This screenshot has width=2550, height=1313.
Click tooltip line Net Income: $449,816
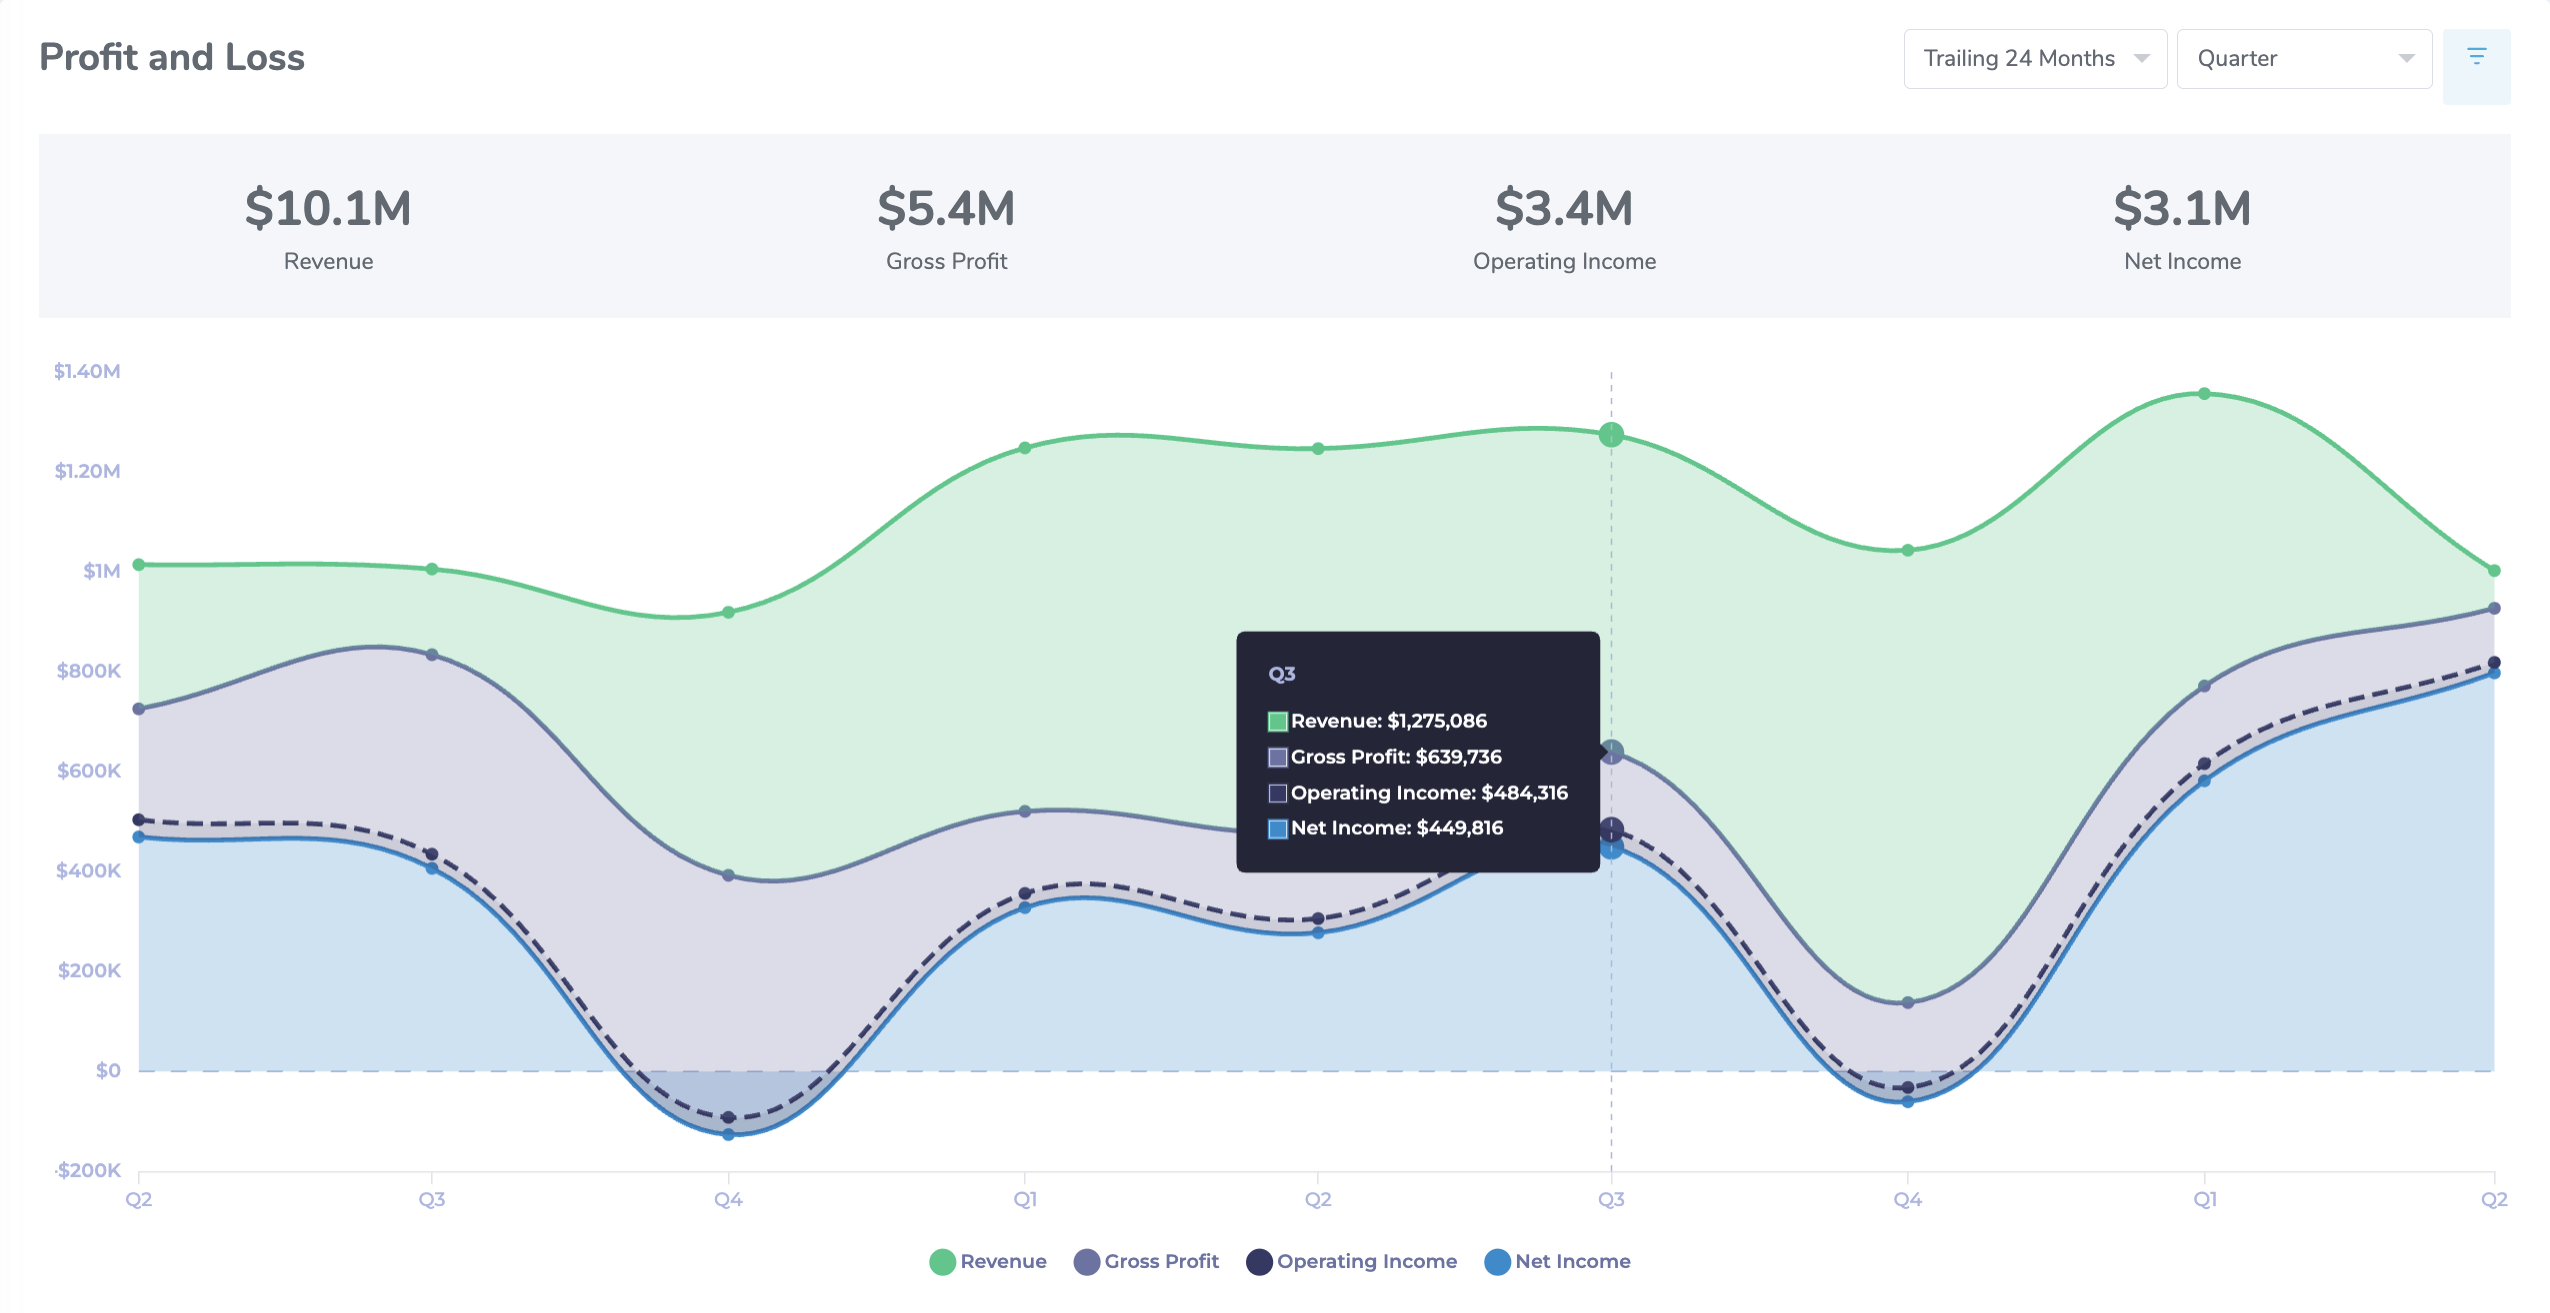[x=1385, y=827]
